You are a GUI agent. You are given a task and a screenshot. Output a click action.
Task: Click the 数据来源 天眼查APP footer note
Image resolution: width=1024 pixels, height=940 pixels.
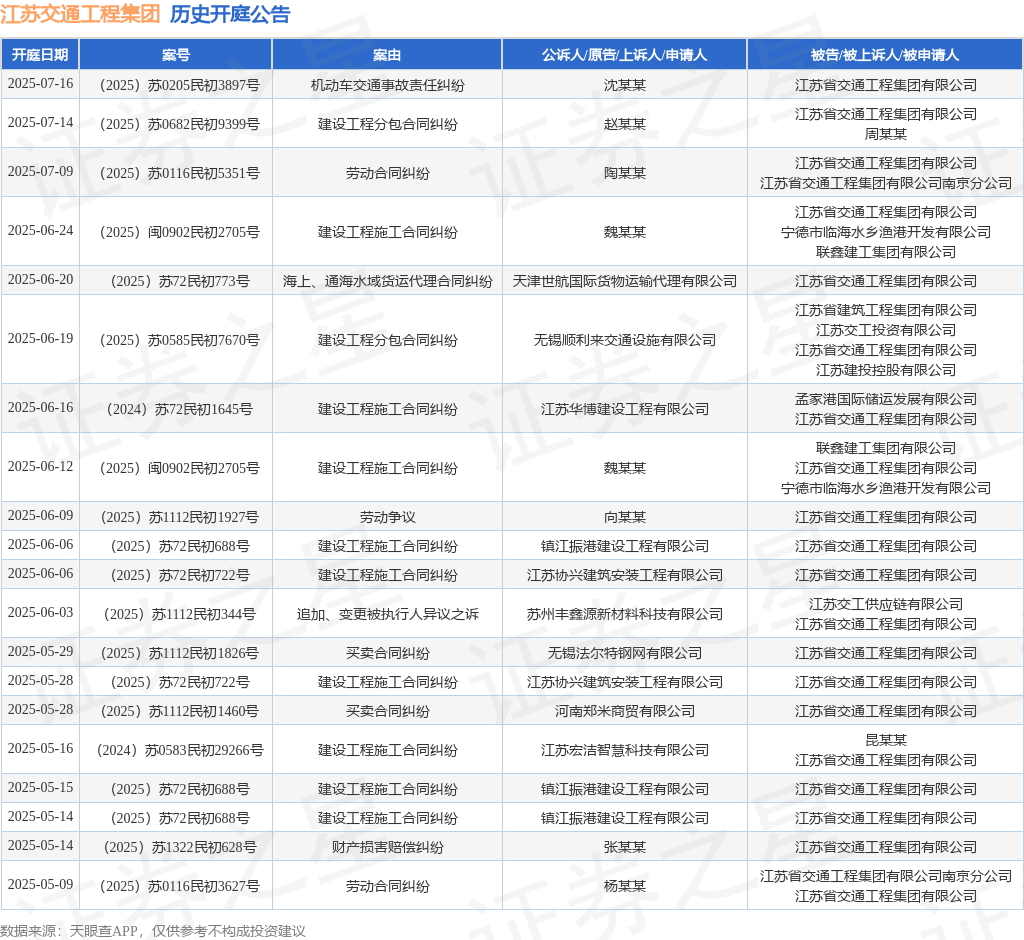click(x=153, y=931)
